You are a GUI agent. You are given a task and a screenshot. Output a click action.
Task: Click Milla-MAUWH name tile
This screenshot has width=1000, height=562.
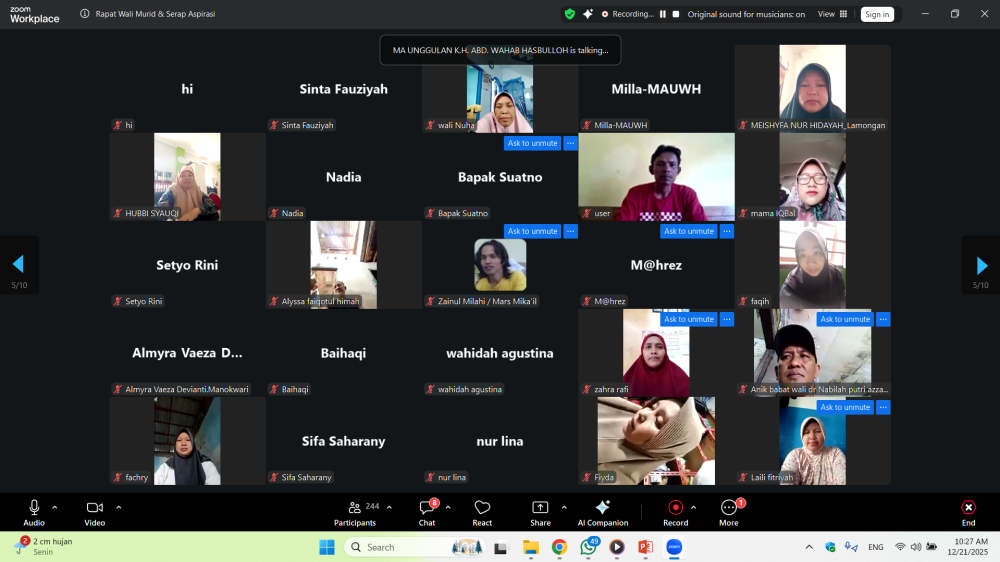pyautogui.click(x=656, y=89)
